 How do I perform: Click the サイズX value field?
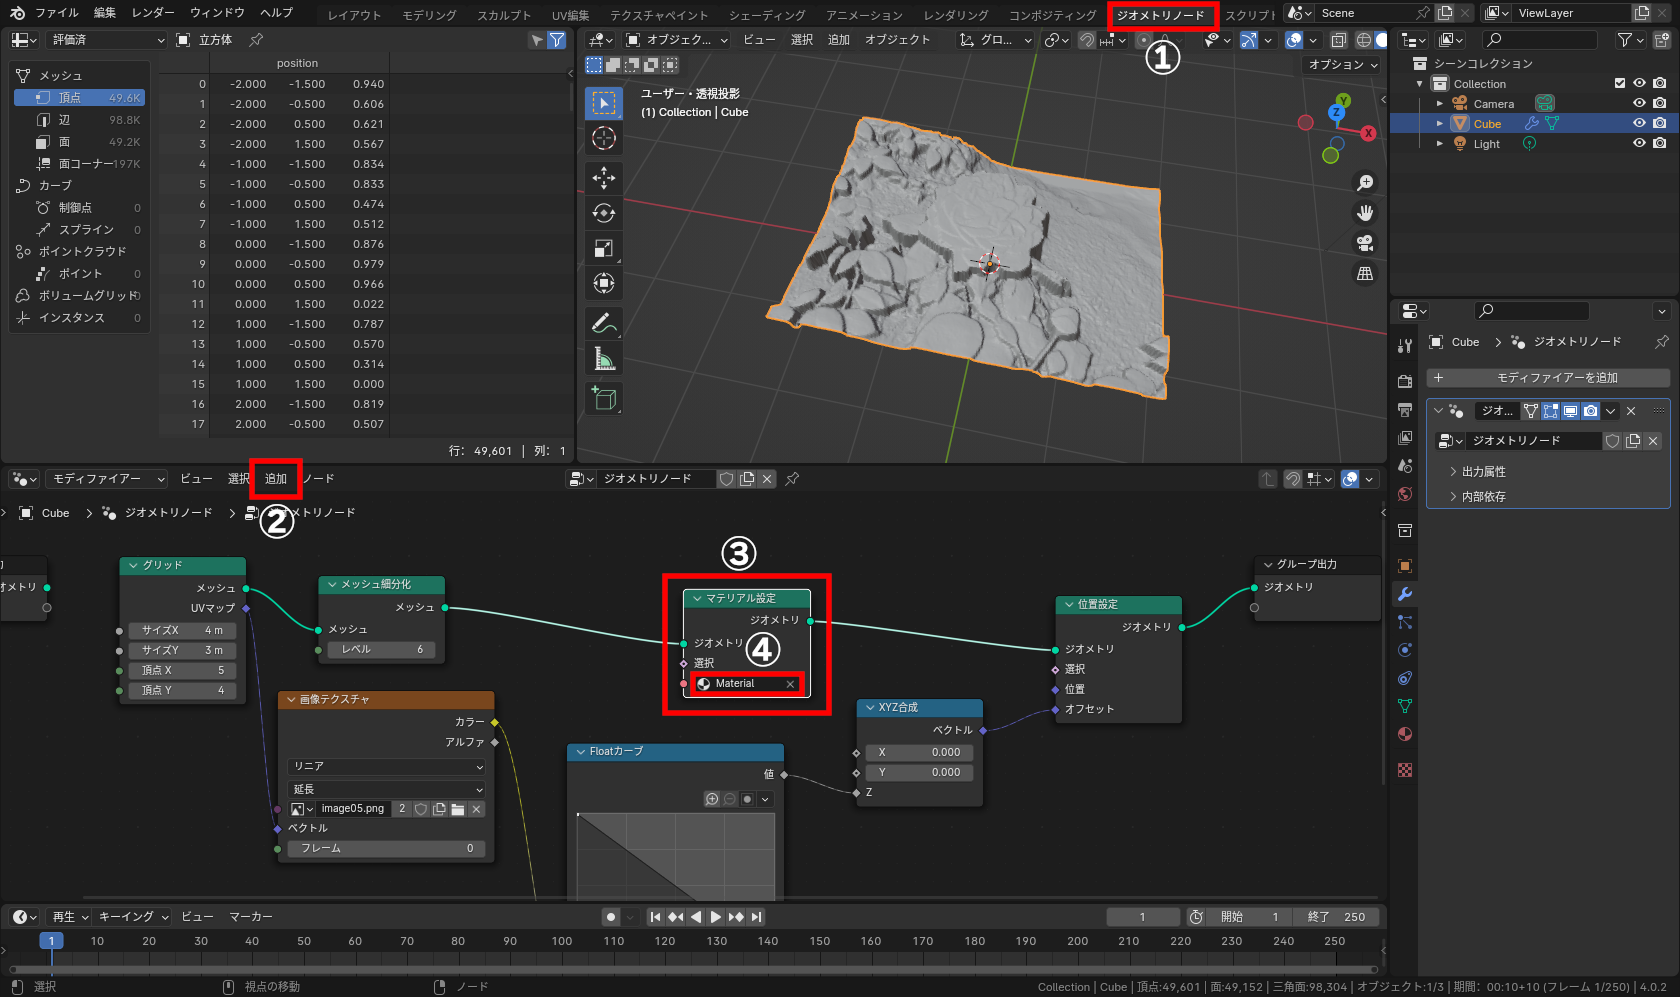tap(183, 631)
